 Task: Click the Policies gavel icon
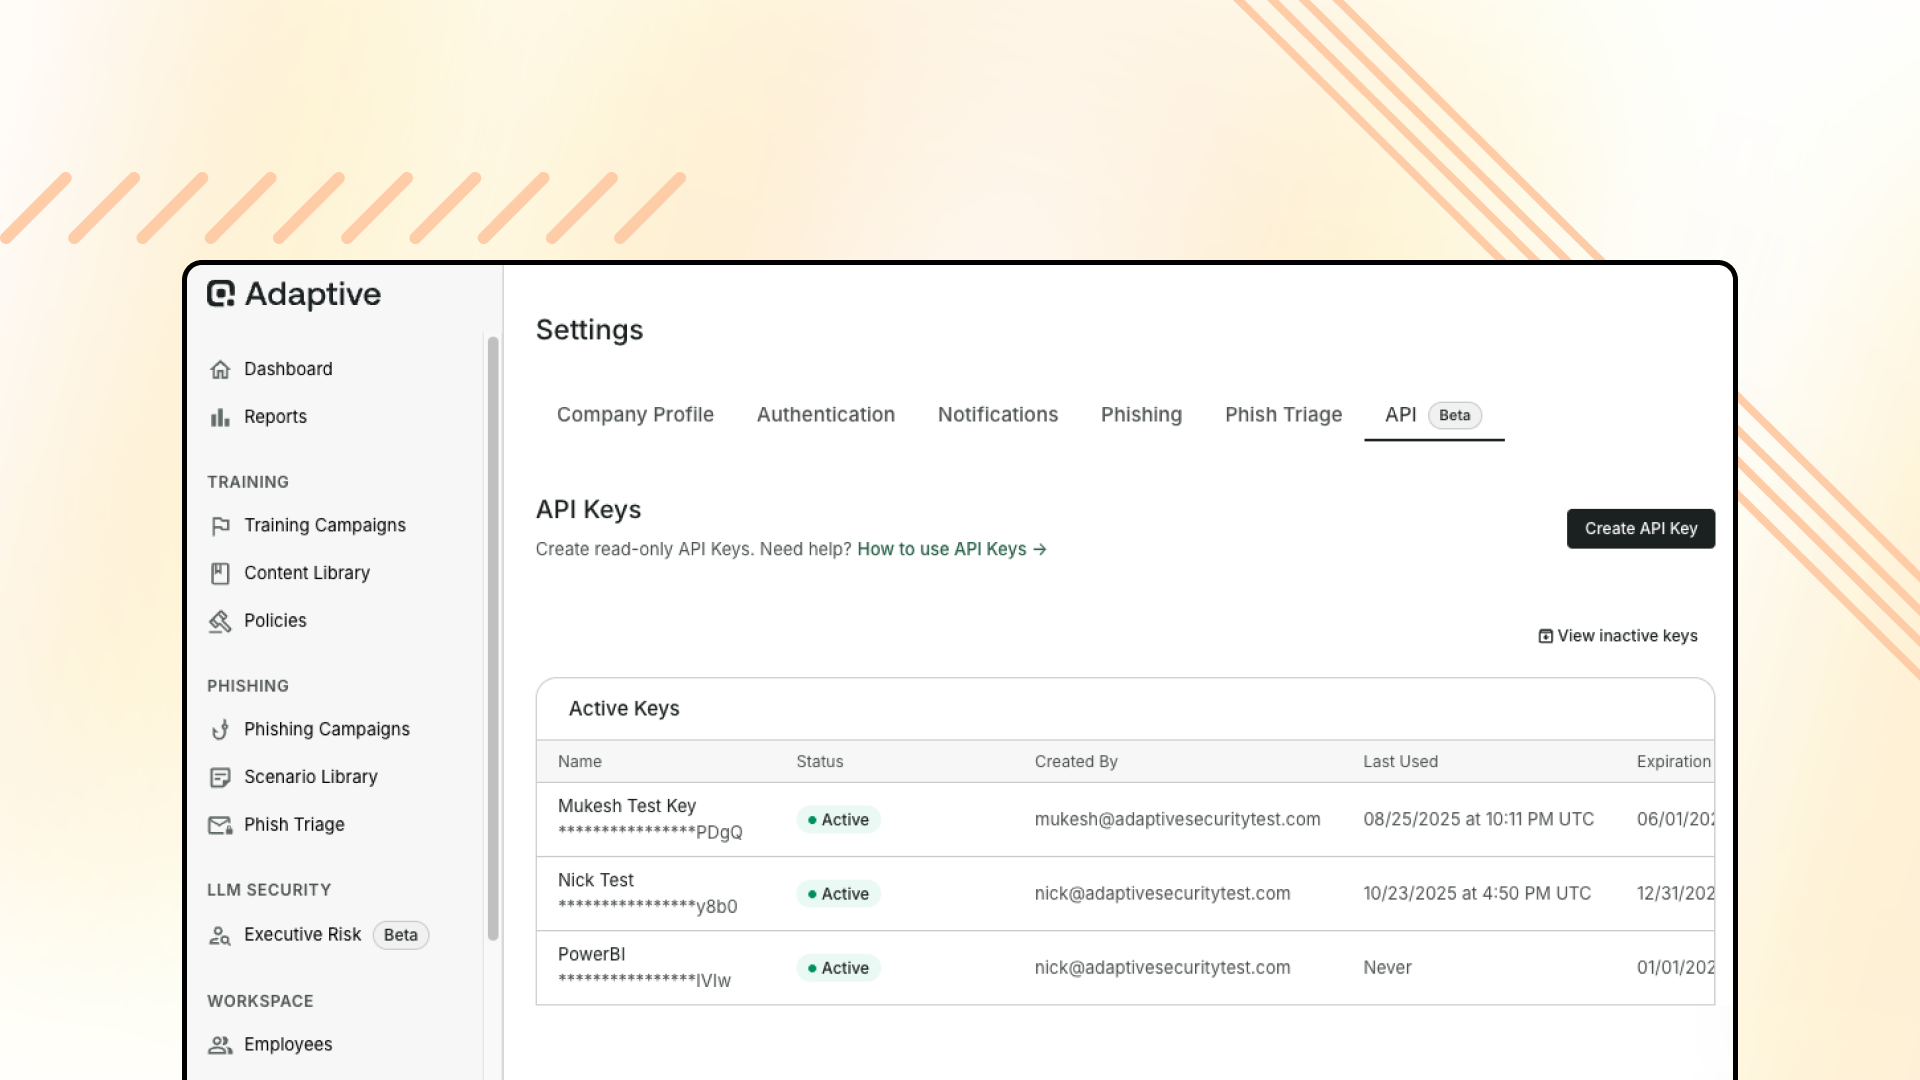[x=220, y=621]
